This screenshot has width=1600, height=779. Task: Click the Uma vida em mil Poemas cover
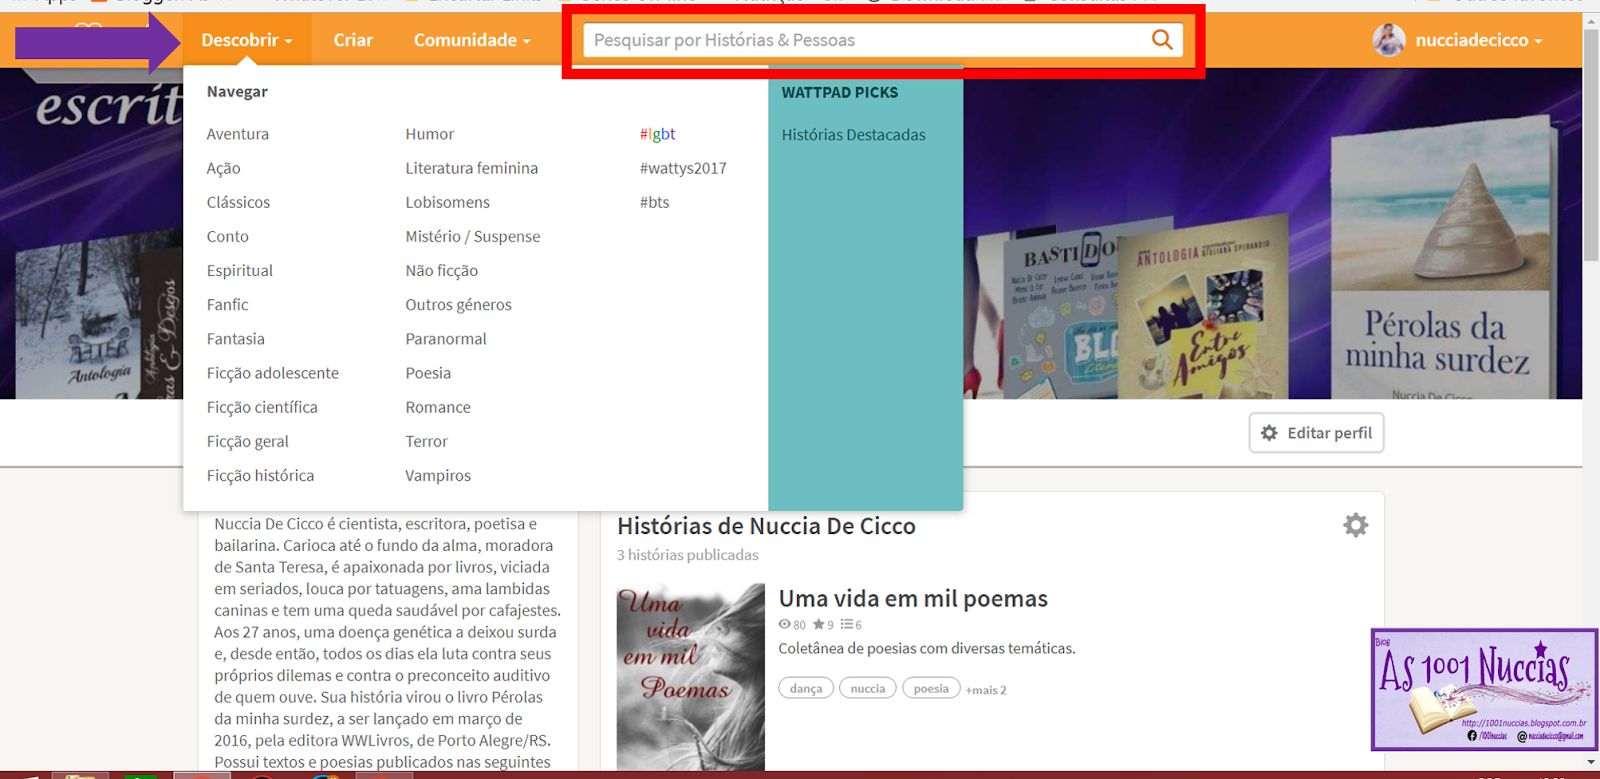click(690, 677)
